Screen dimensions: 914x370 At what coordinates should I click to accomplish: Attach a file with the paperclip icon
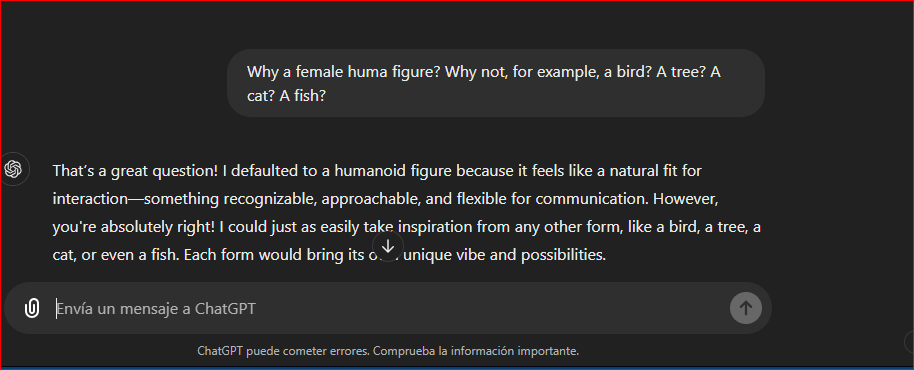32,308
